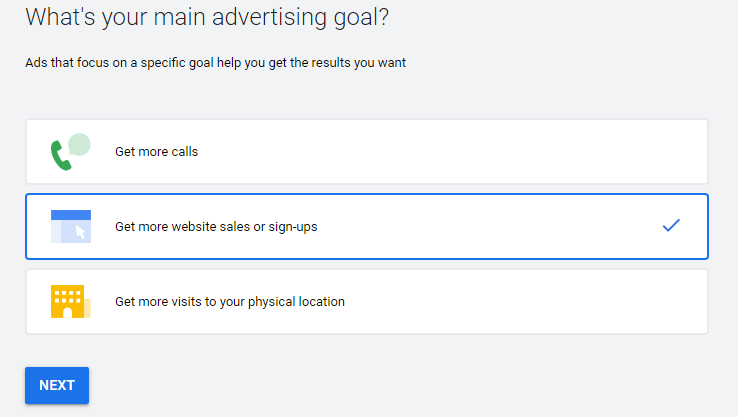Click the subtitle about specific goal ads
Screen dimensions: 738x417
pyautogui.click(x=215, y=63)
